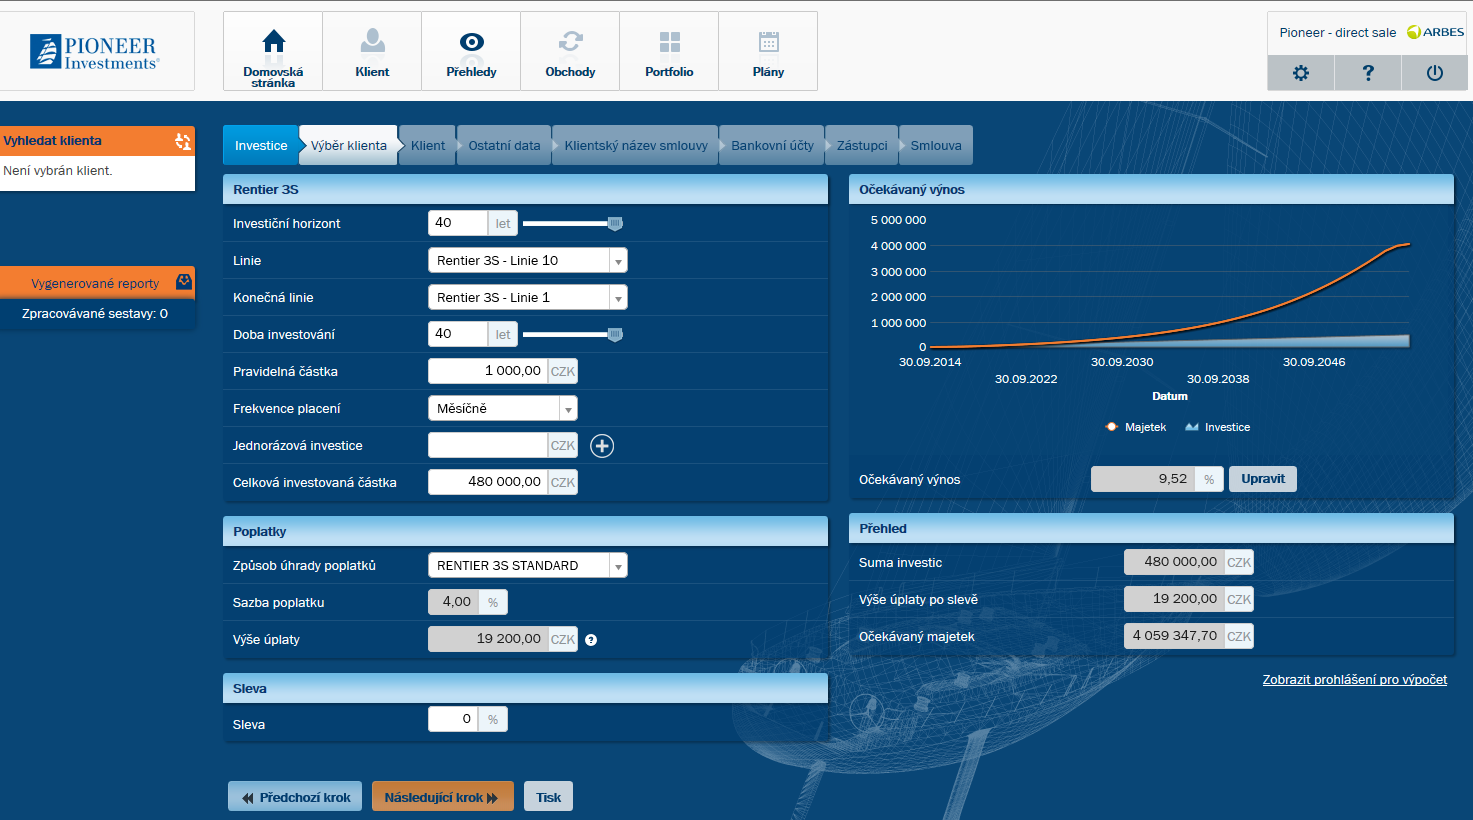Log out with the power icon
The height and width of the screenshot is (820, 1473).
click(1434, 73)
